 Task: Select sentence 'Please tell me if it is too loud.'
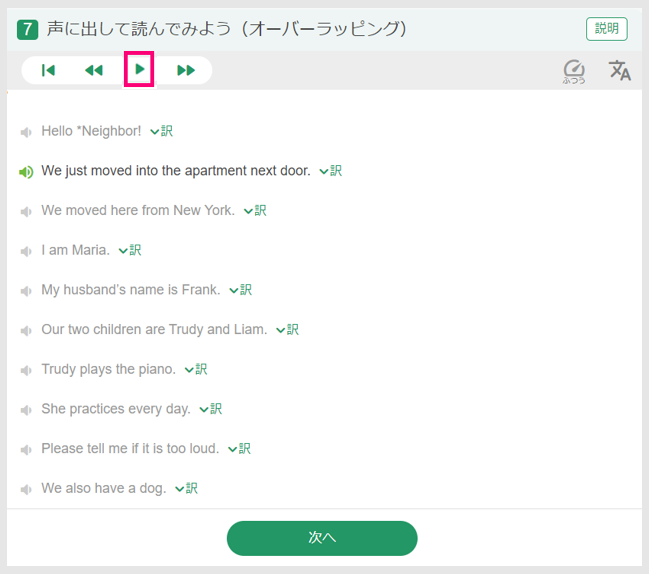(130, 449)
